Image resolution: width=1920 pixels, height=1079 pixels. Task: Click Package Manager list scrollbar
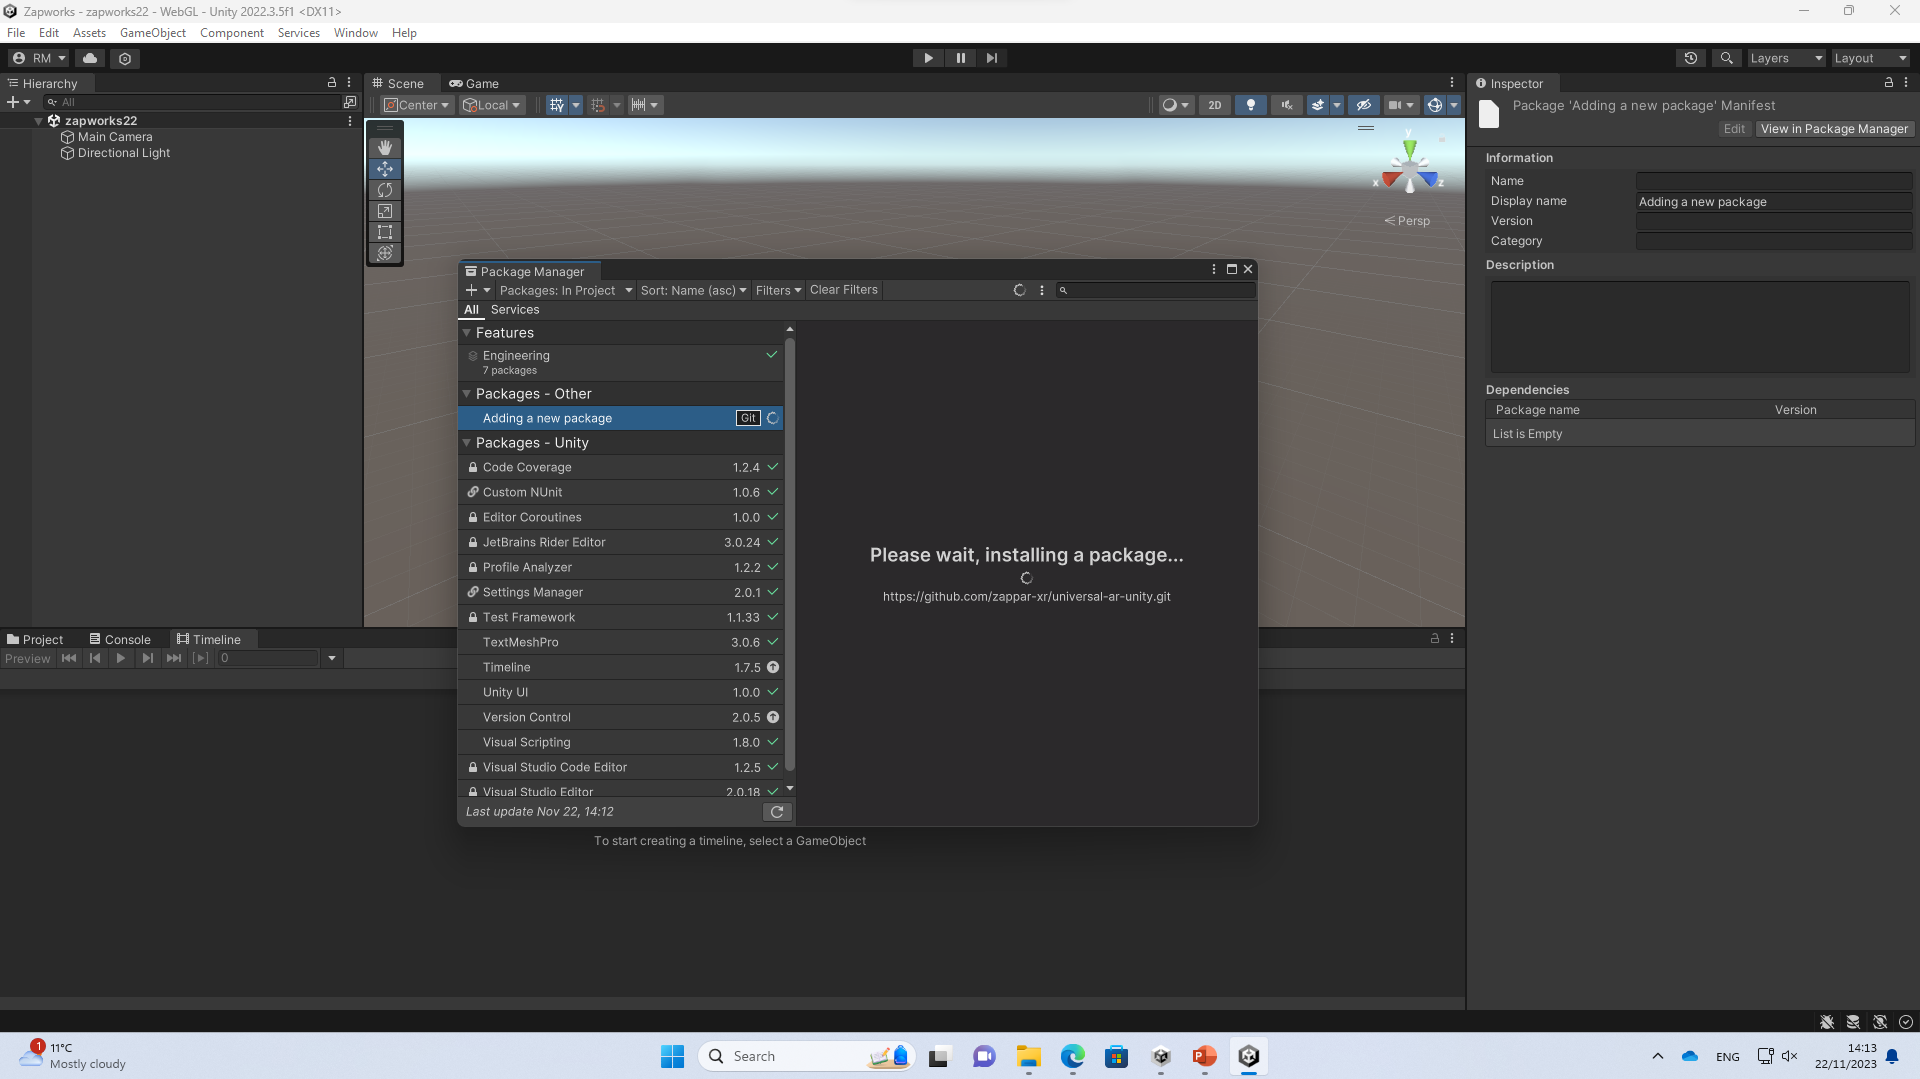(790, 554)
